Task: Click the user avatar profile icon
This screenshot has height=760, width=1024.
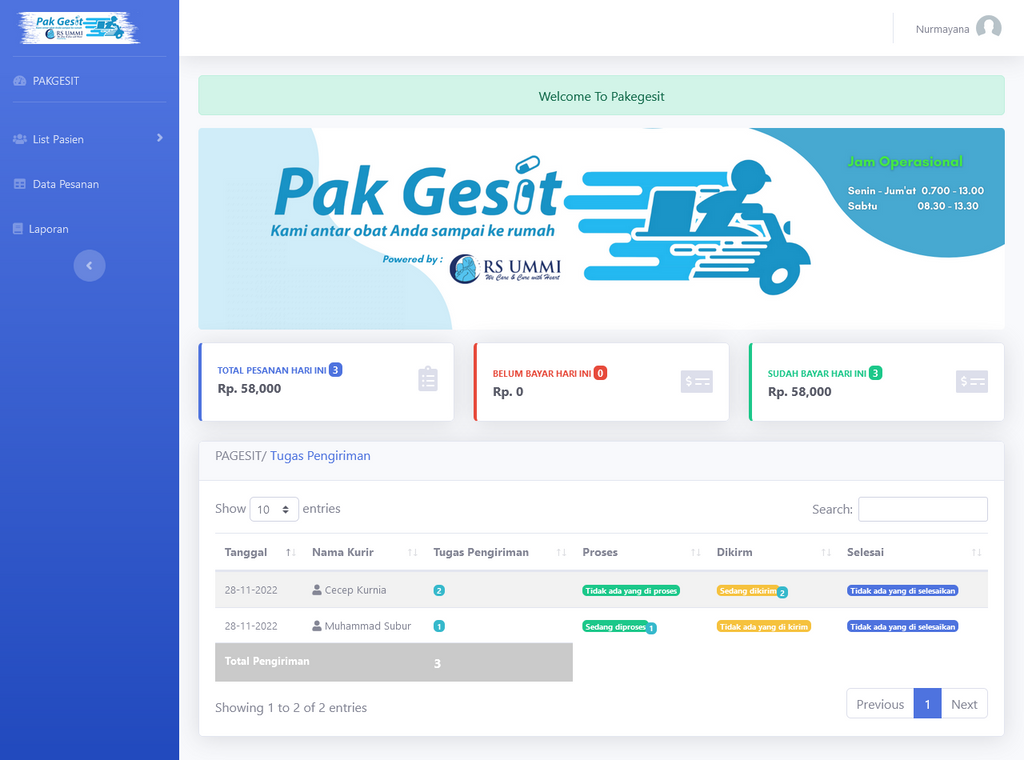Action: point(989,28)
